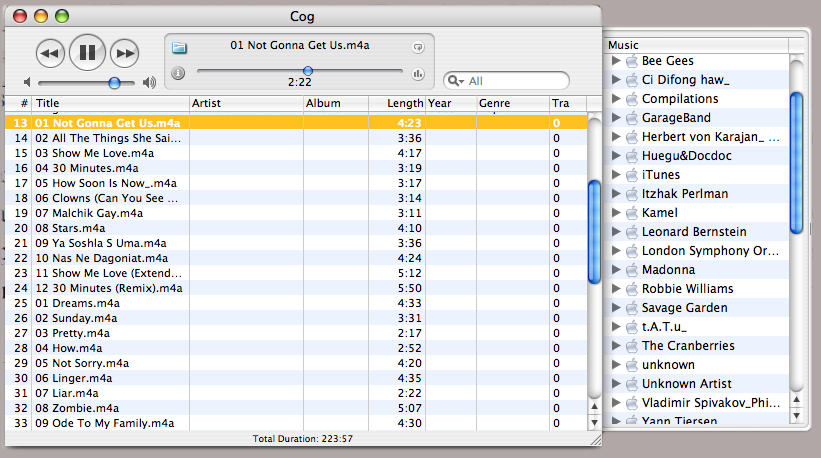Click the playlist scrollbar thumb
Viewport: 821px width, 458px height.
(x=594, y=232)
